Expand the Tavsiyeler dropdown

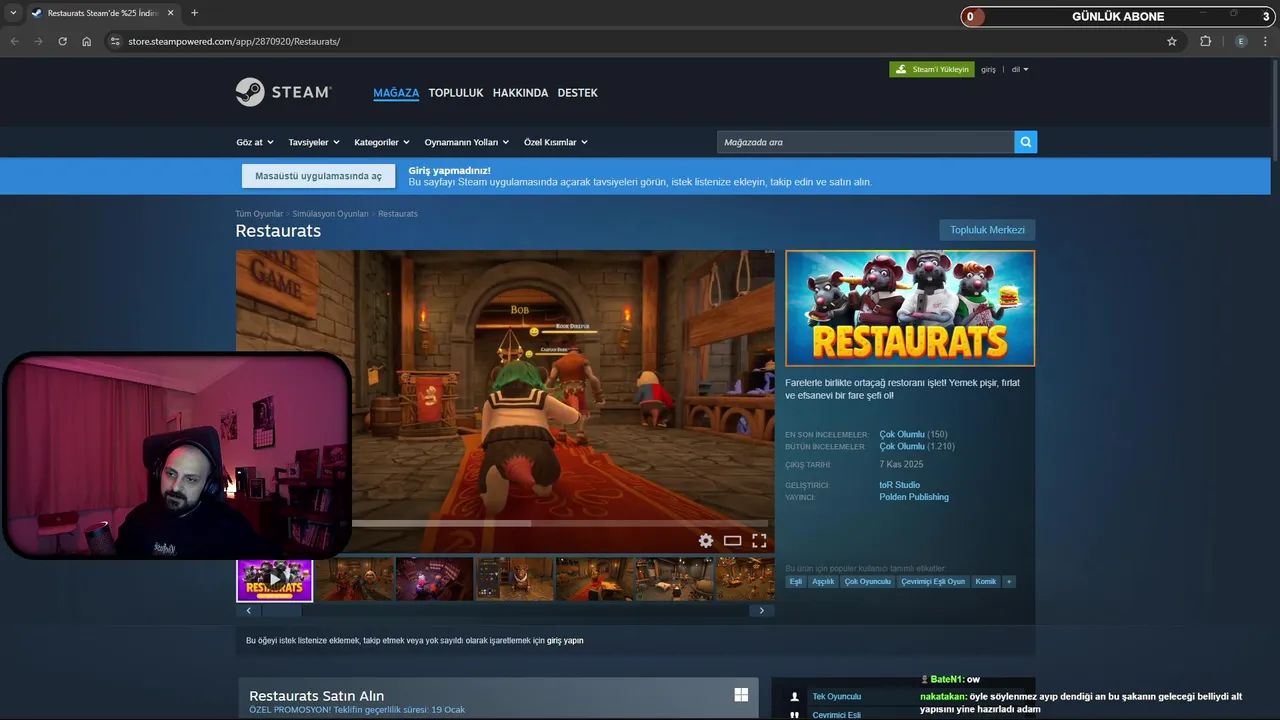(314, 142)
